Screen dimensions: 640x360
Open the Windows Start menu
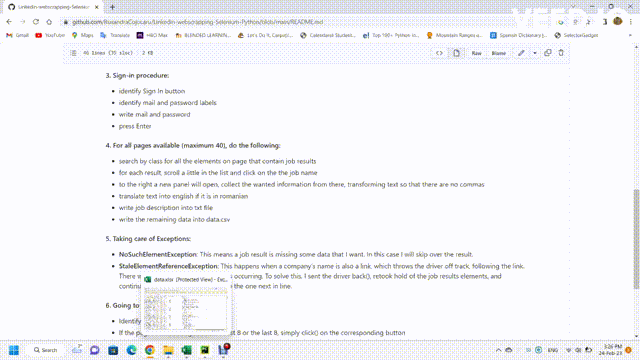pos(14,350)
